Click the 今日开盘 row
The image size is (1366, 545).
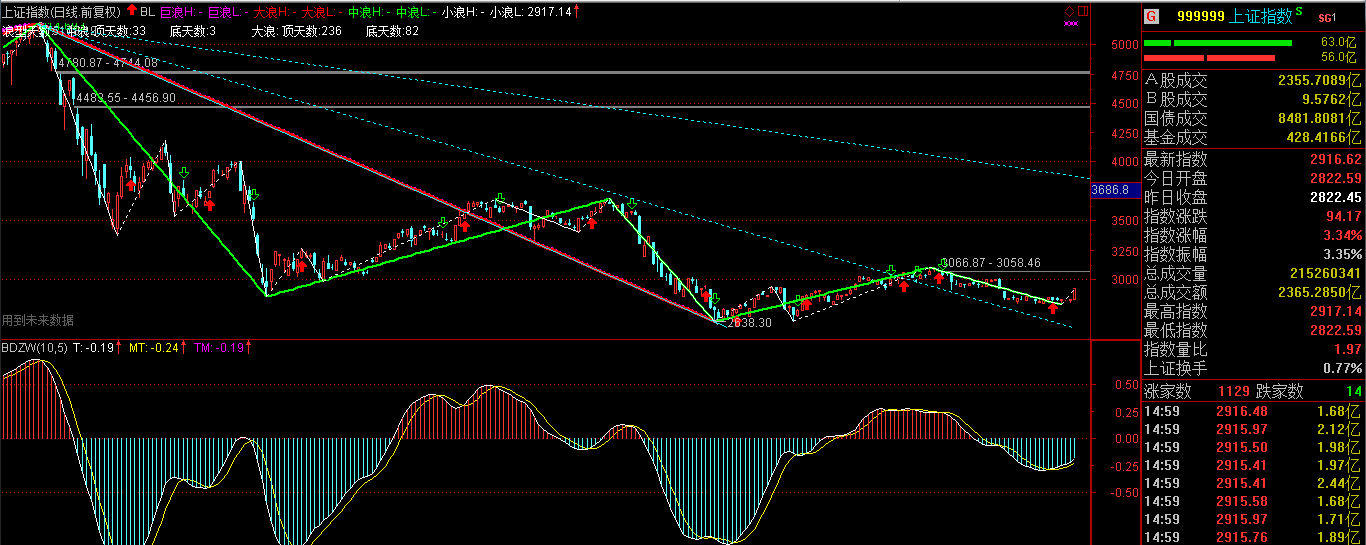pyautogui.click(x=1253, y=178)
